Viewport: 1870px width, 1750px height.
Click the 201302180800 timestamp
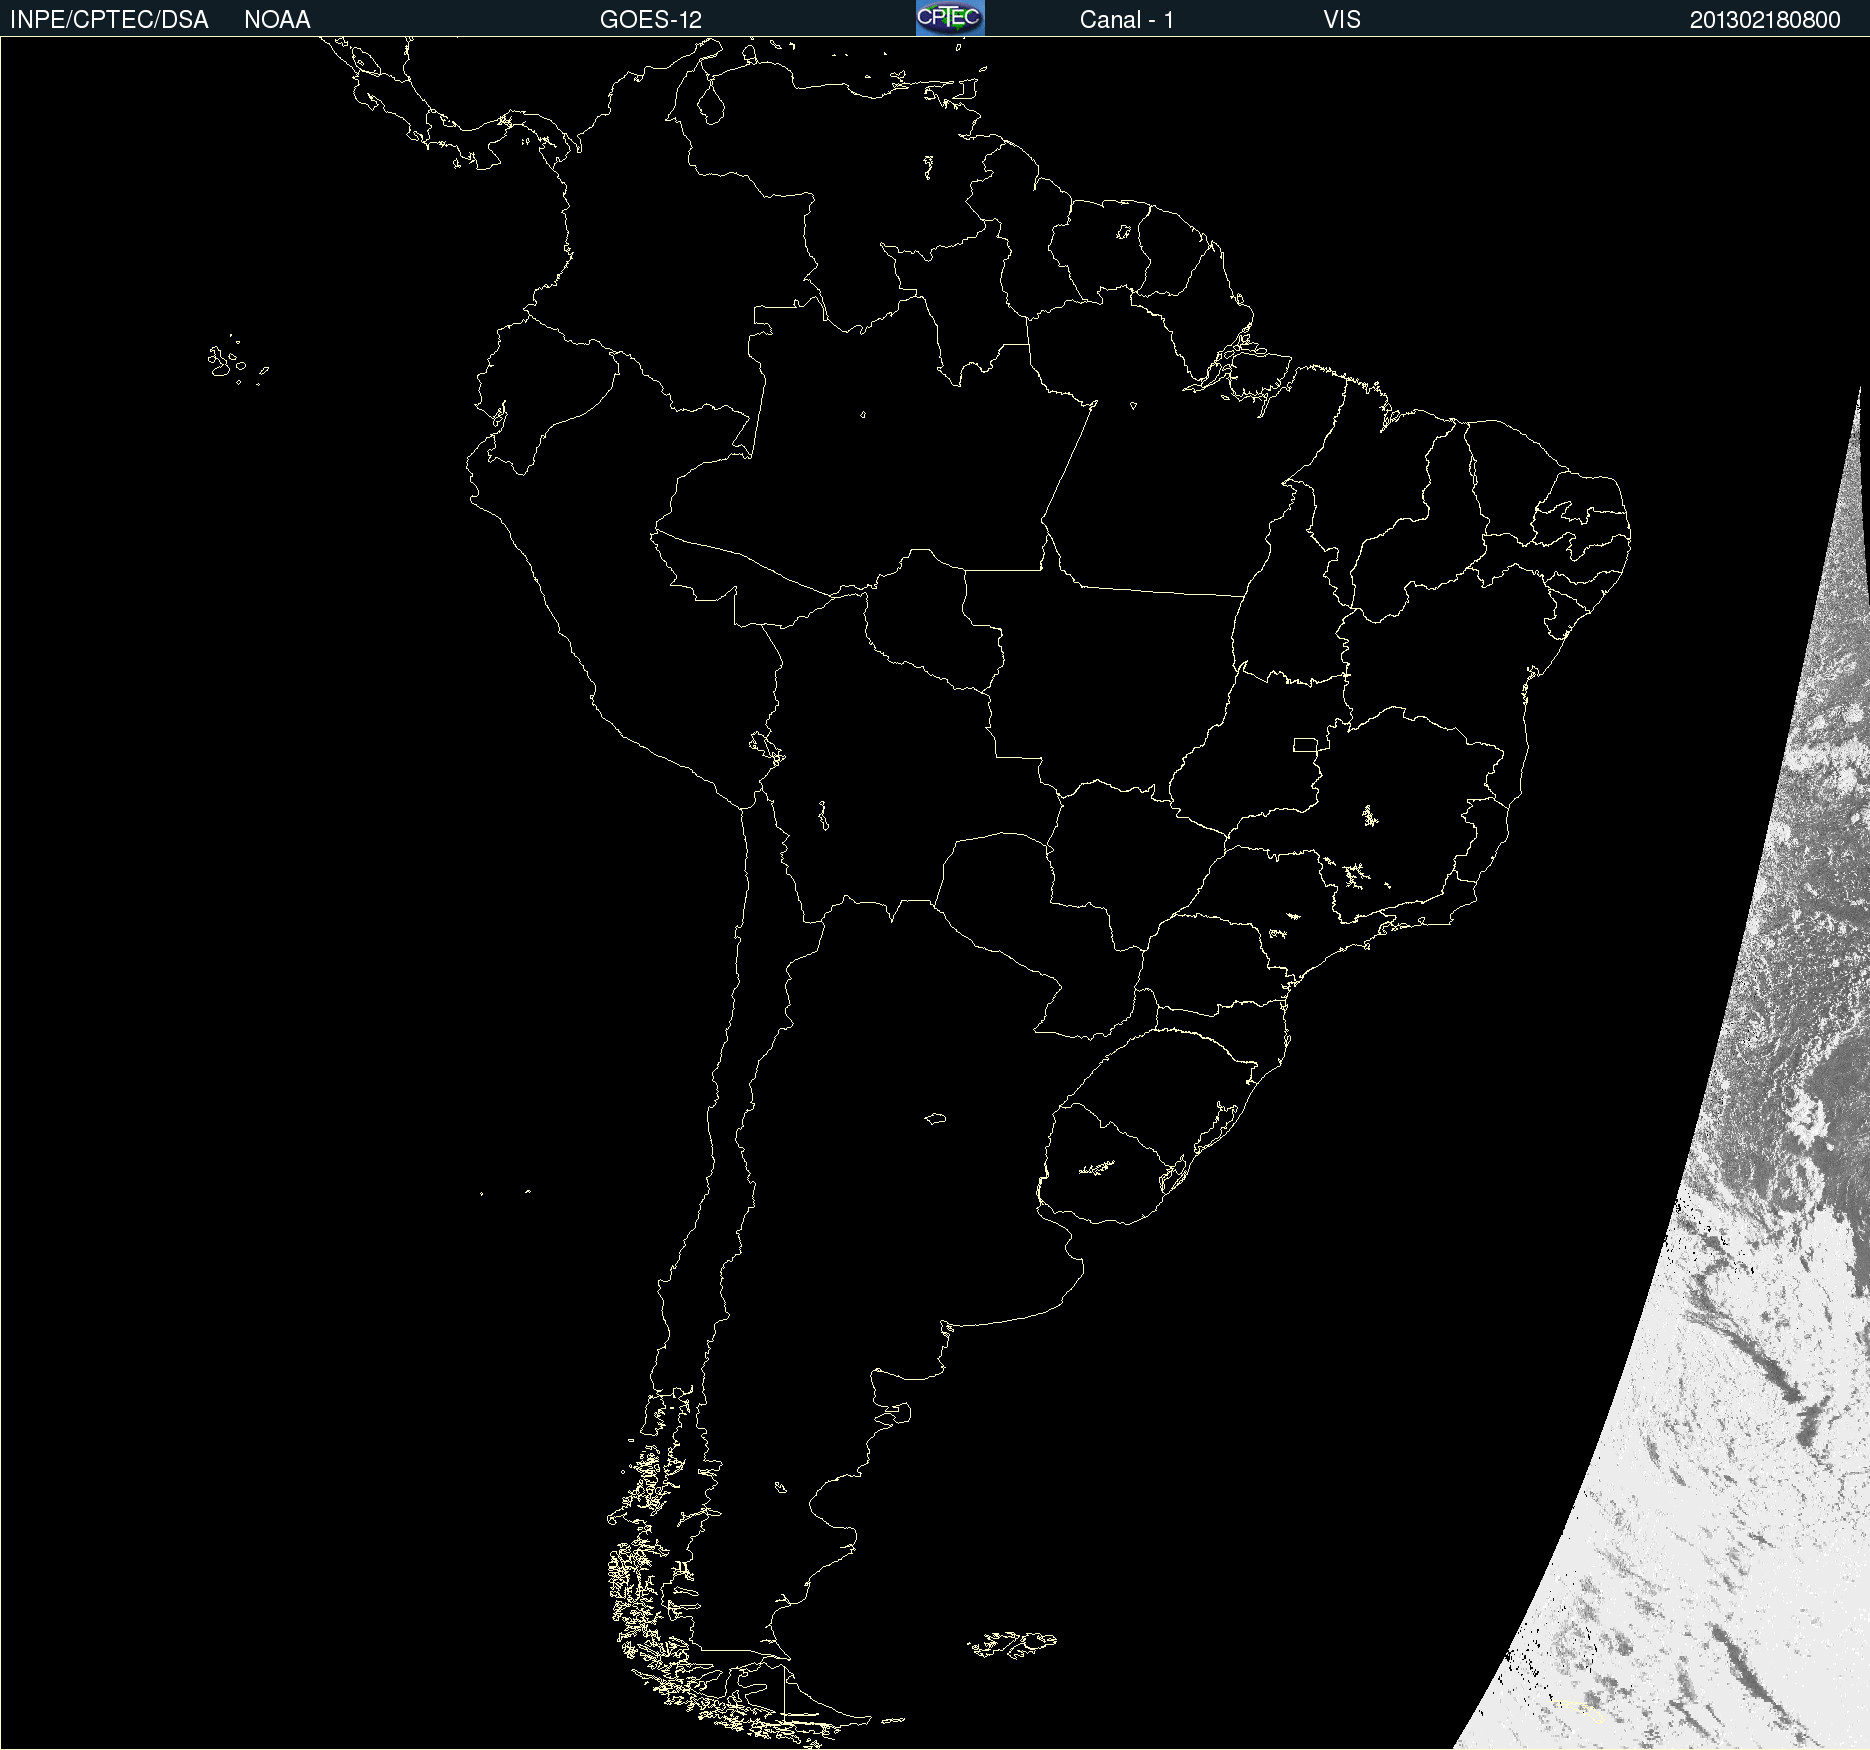click(x=1765, y=20)
